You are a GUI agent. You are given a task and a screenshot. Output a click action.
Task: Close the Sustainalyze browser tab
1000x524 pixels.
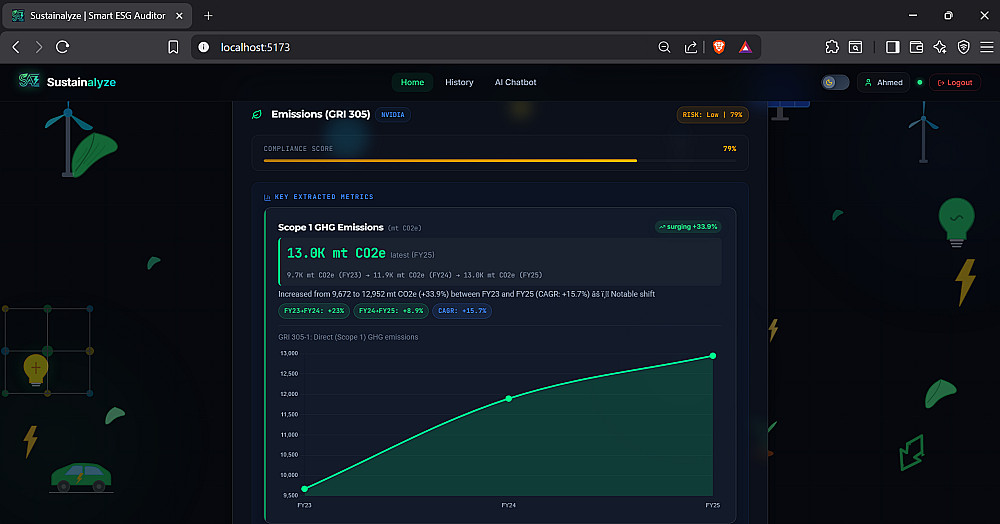pos(179,16)
